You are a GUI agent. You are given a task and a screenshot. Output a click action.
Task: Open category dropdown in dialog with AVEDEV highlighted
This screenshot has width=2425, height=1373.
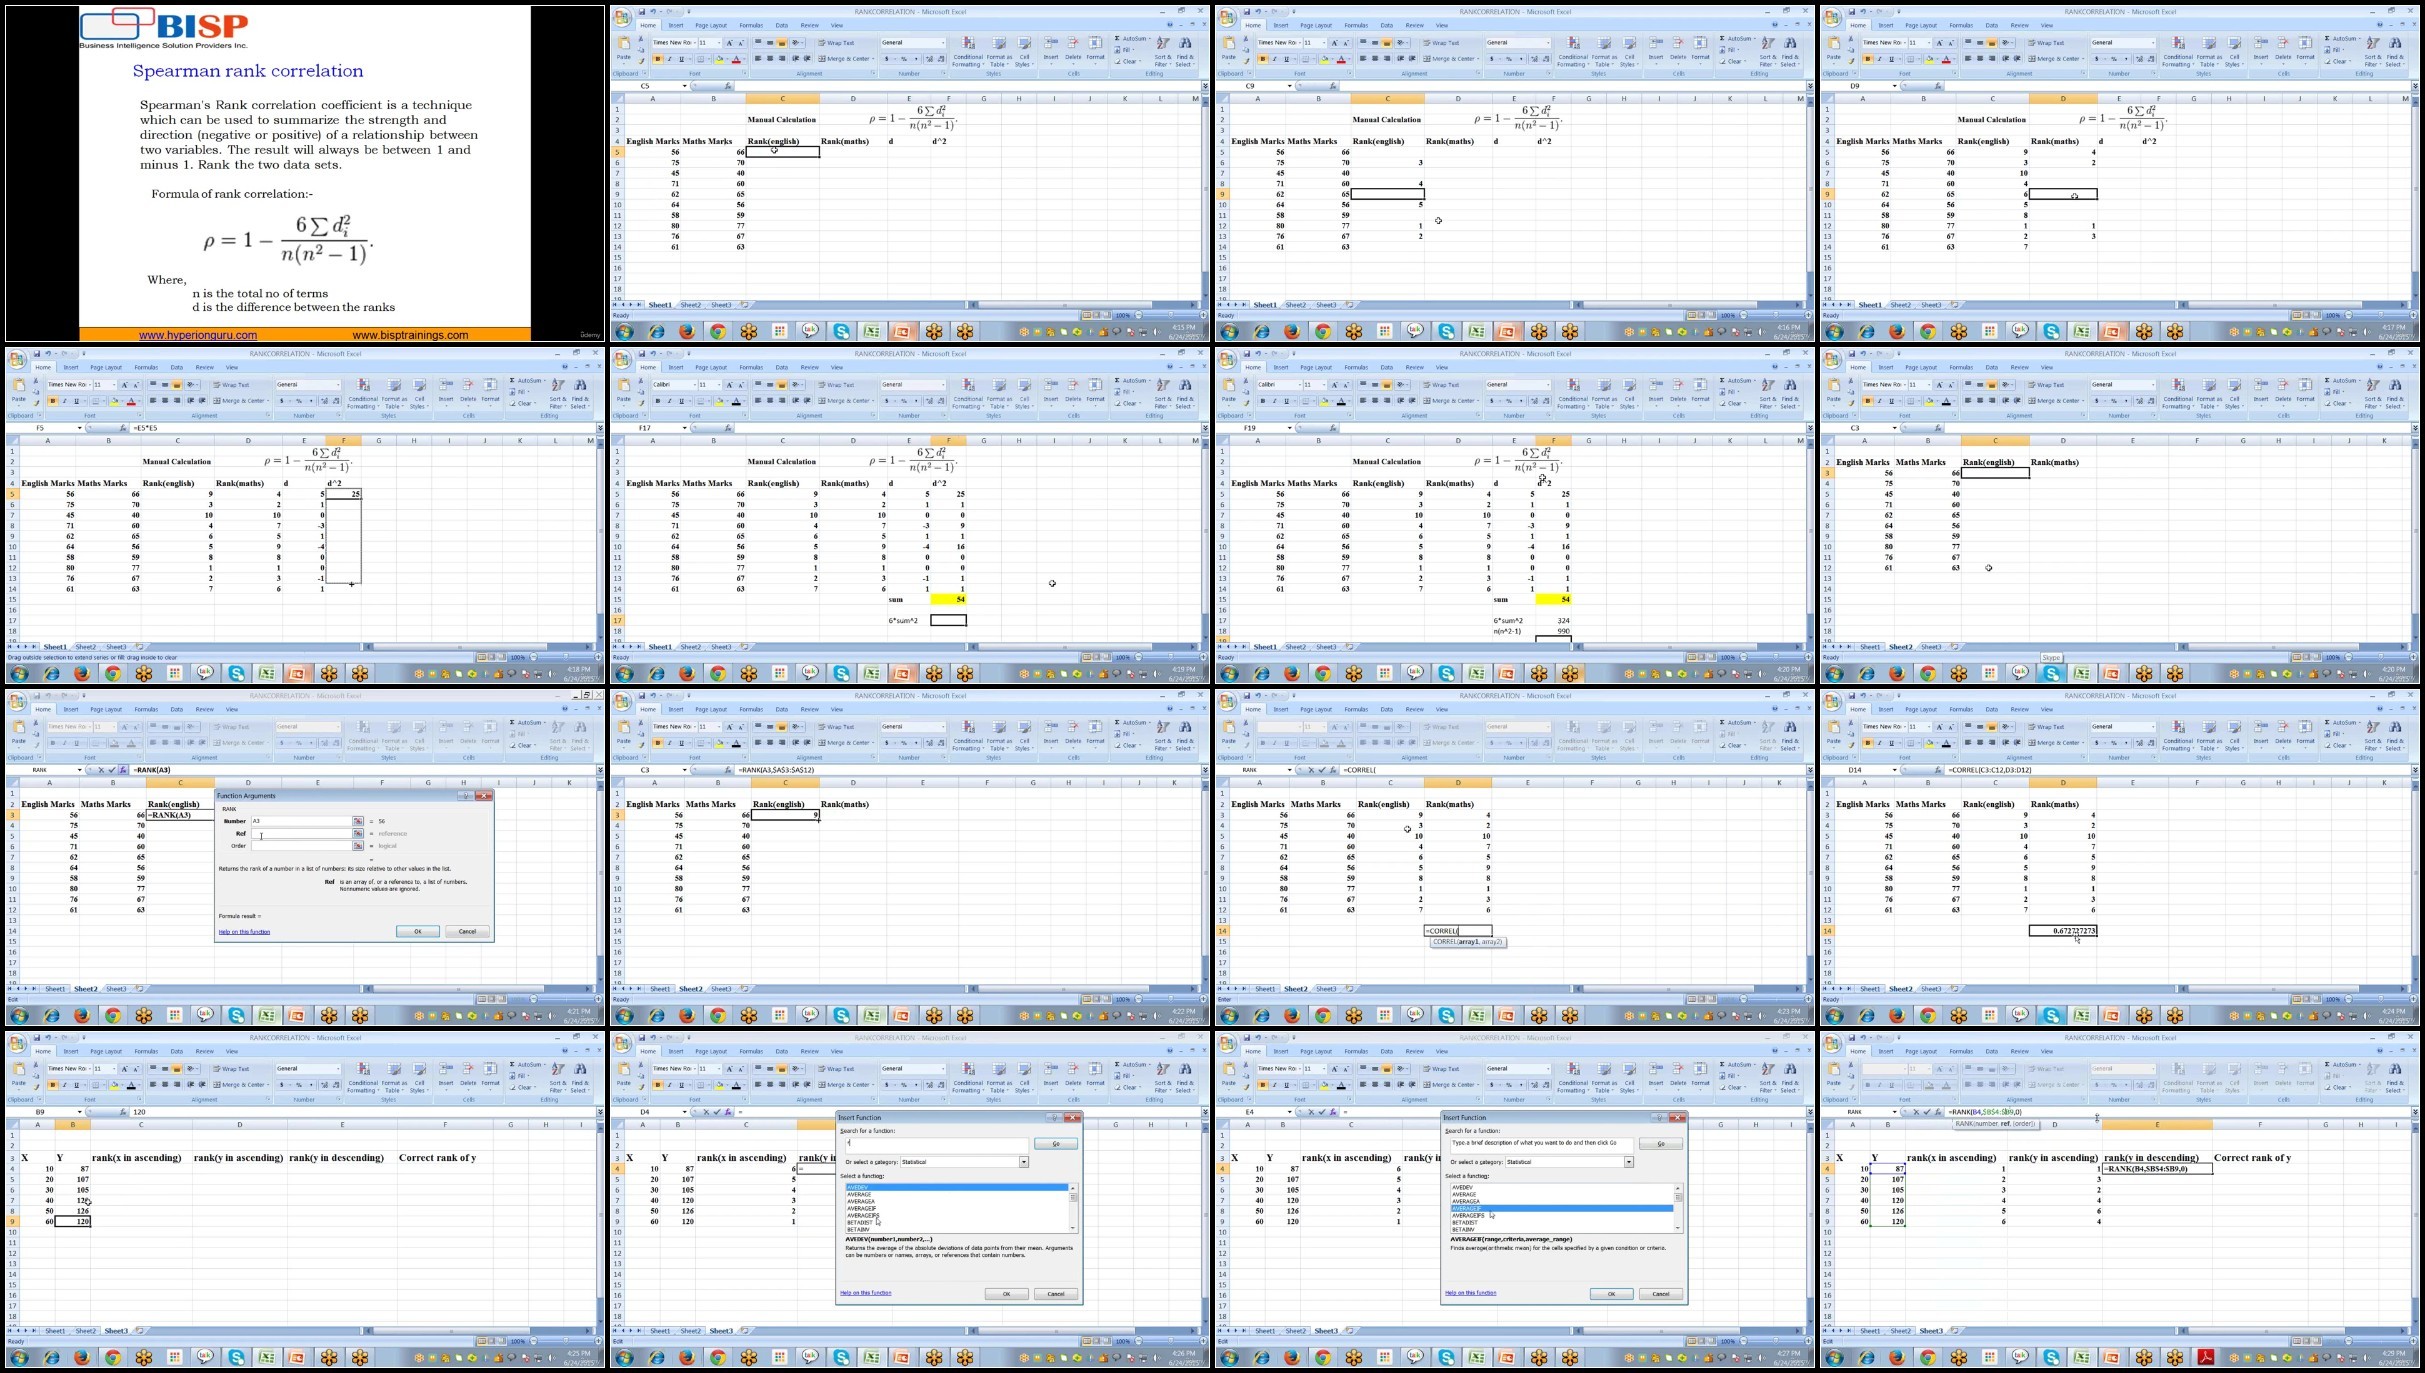click(x=1023, y=1162)
